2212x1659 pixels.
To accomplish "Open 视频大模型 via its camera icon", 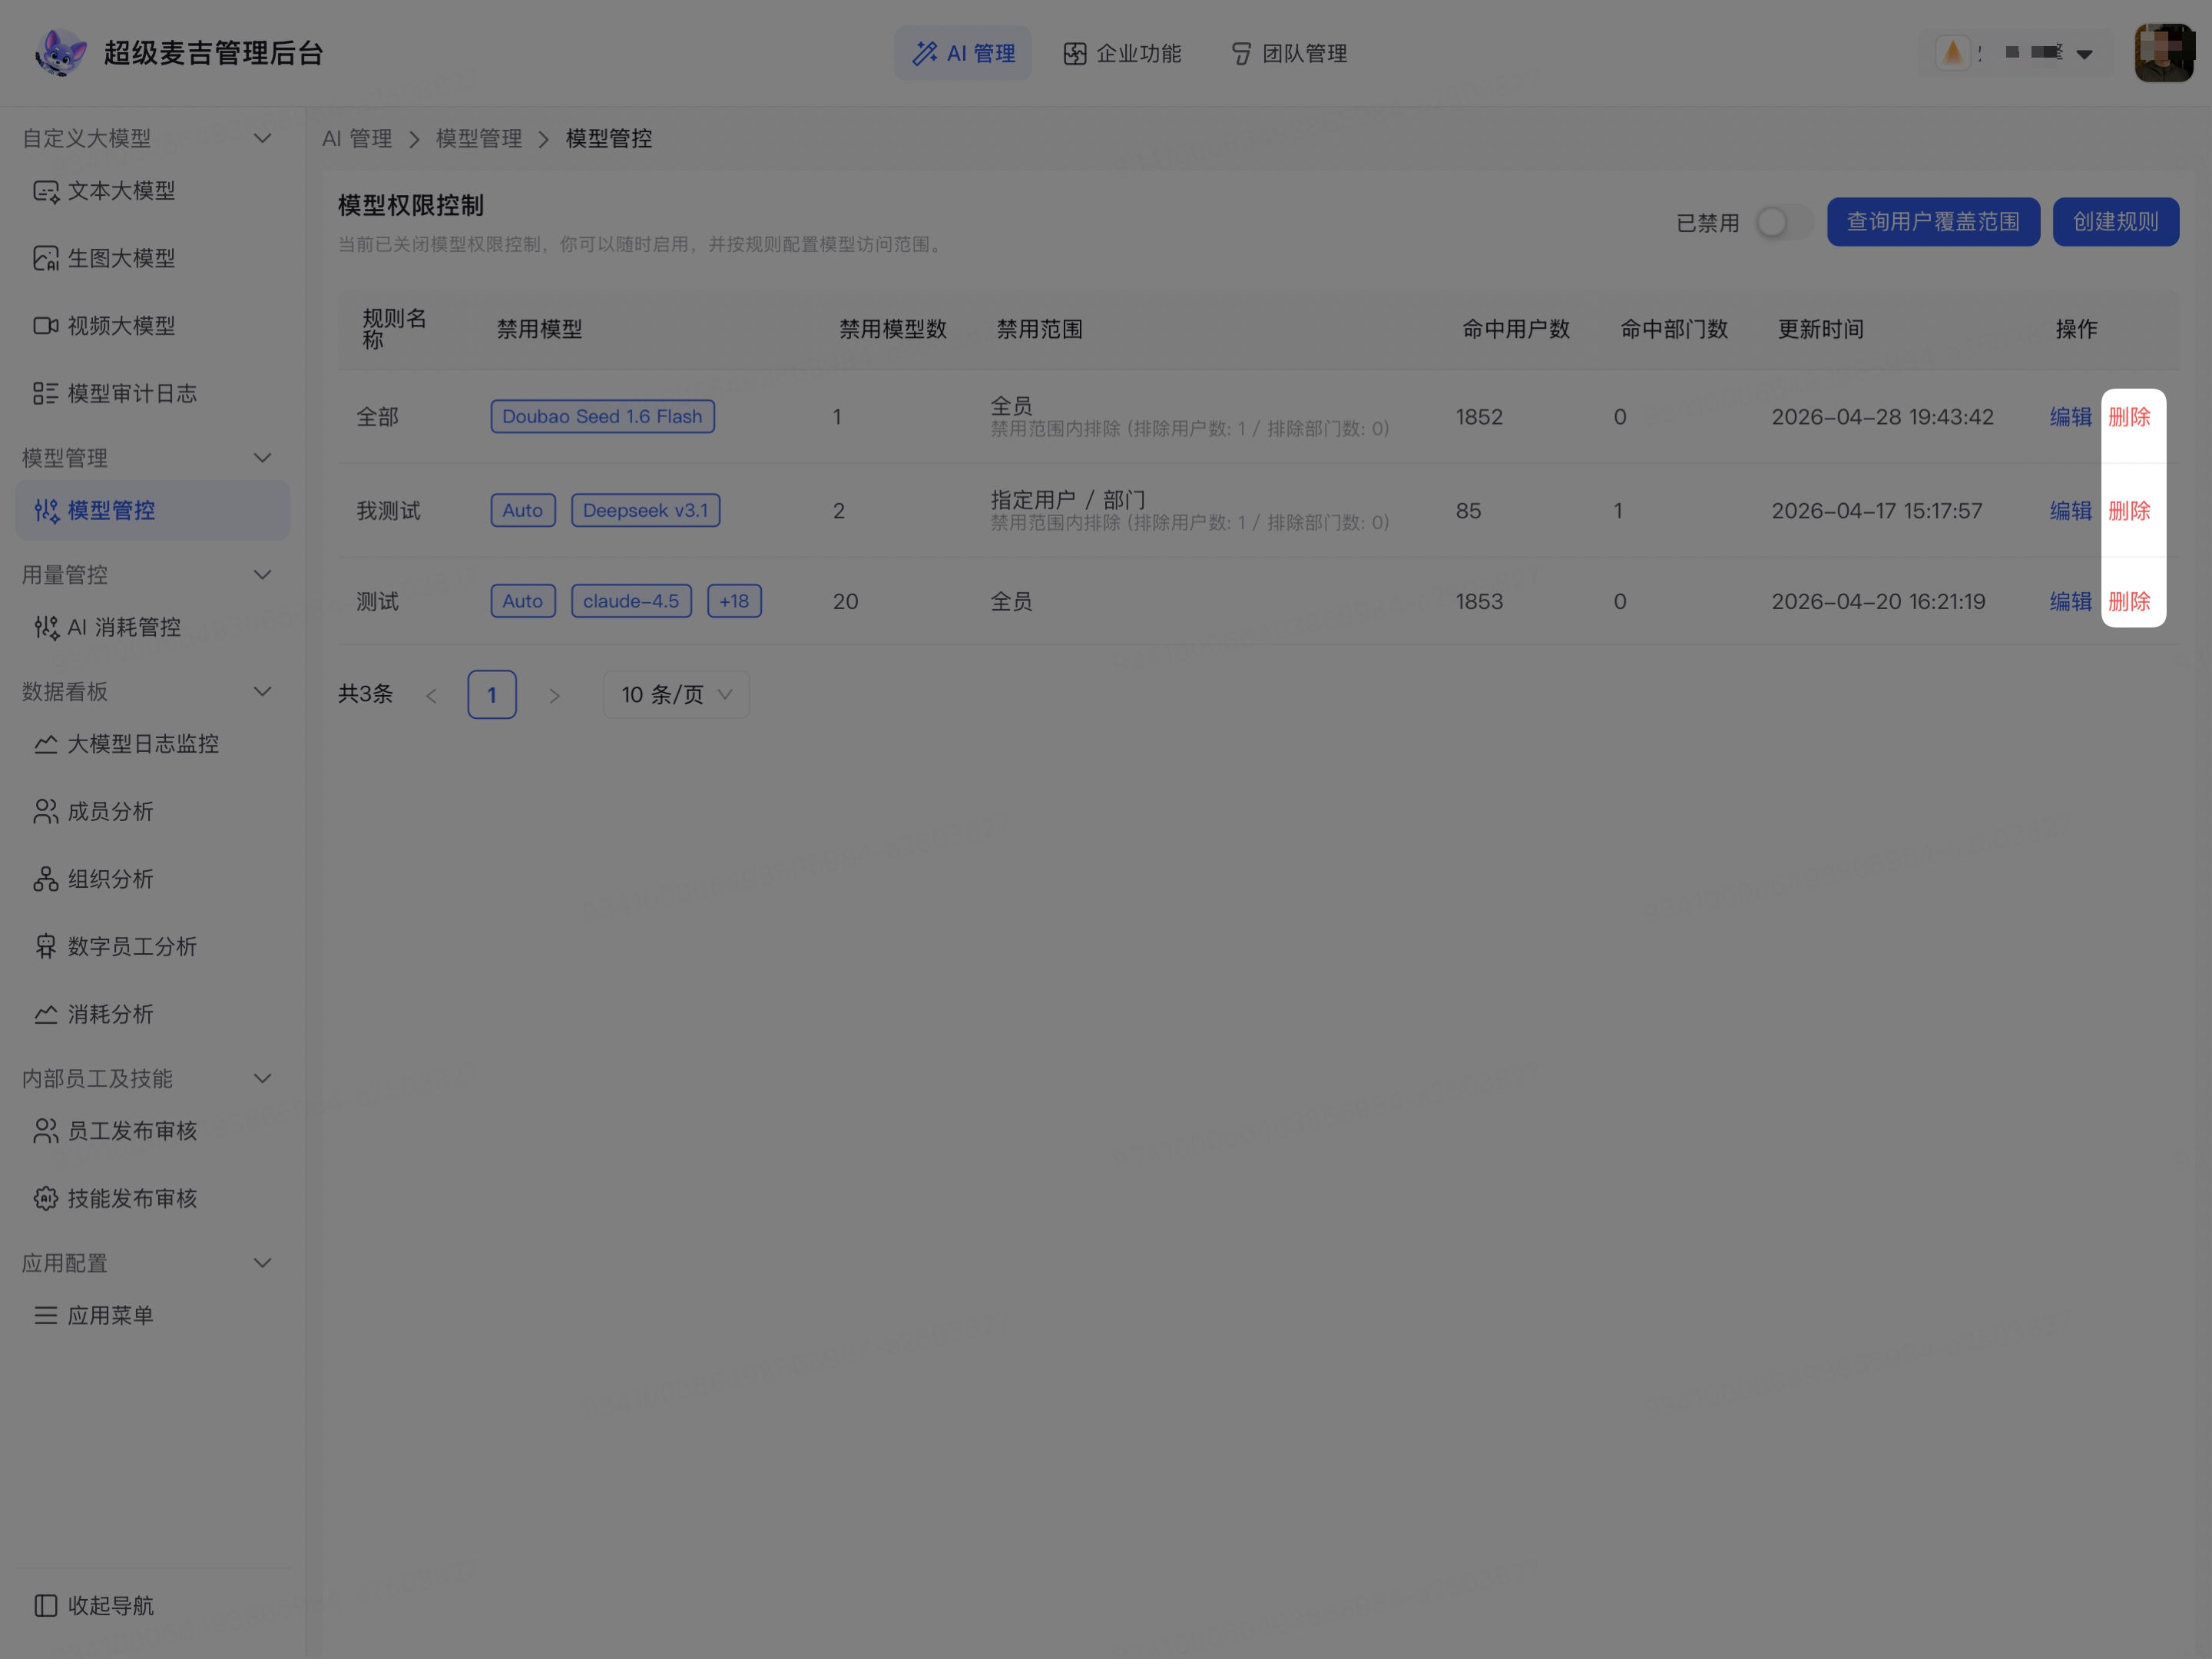I will (x=46, y=326).
